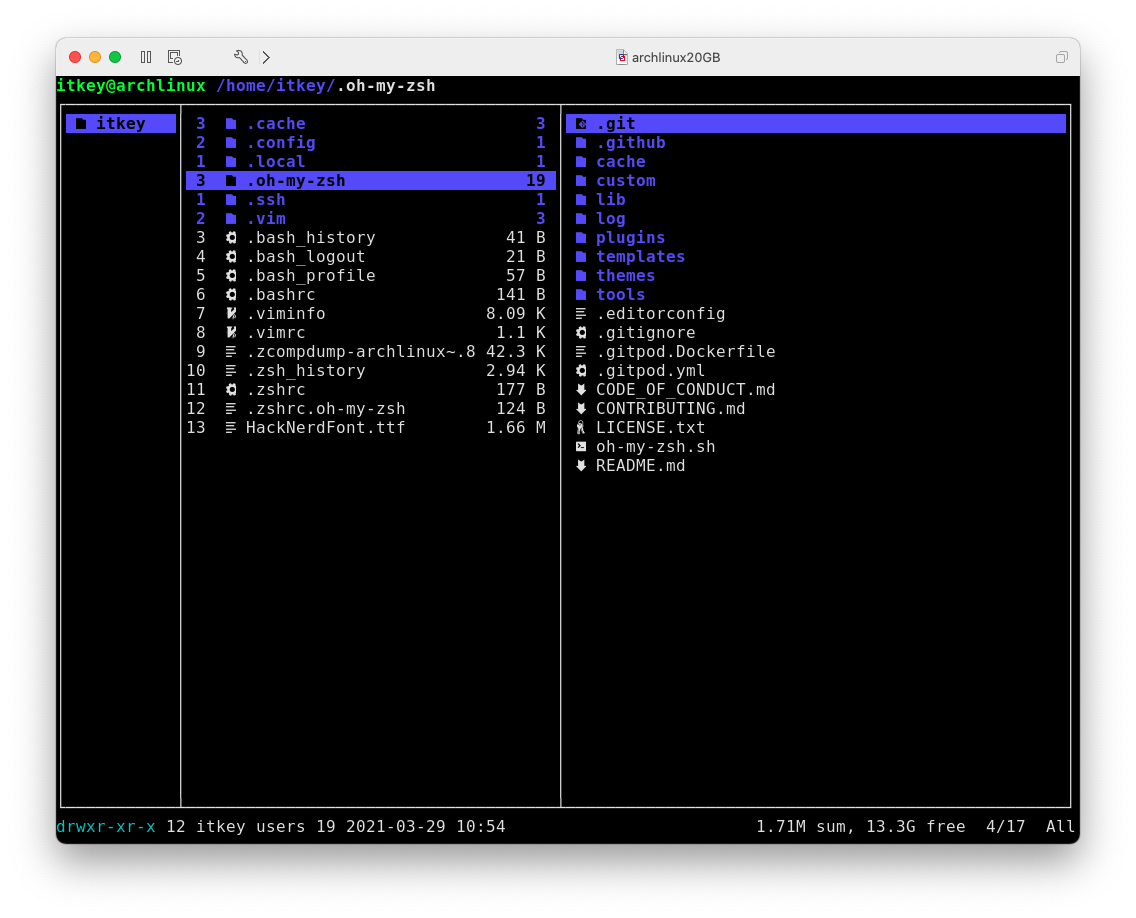Select the custom folder in preview pane
Screen dimensions: 1136x918
tap(626, 180)
